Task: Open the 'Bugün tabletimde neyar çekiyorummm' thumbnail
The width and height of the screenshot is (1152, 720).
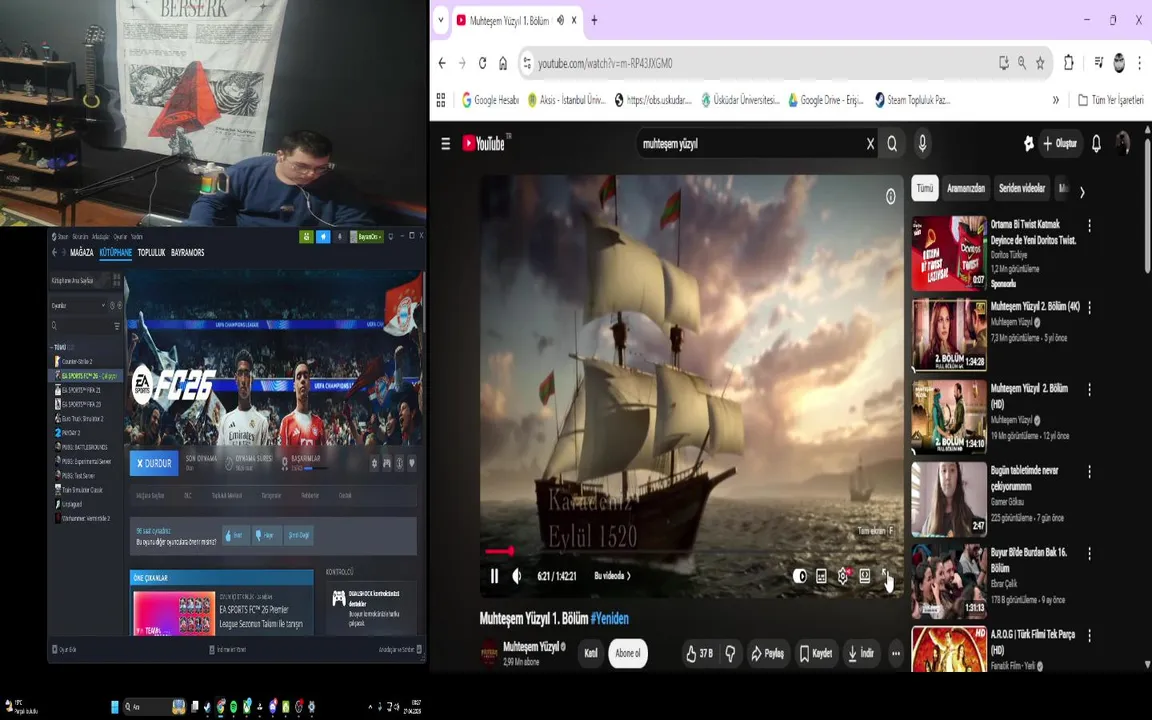Action: [948, 500]
